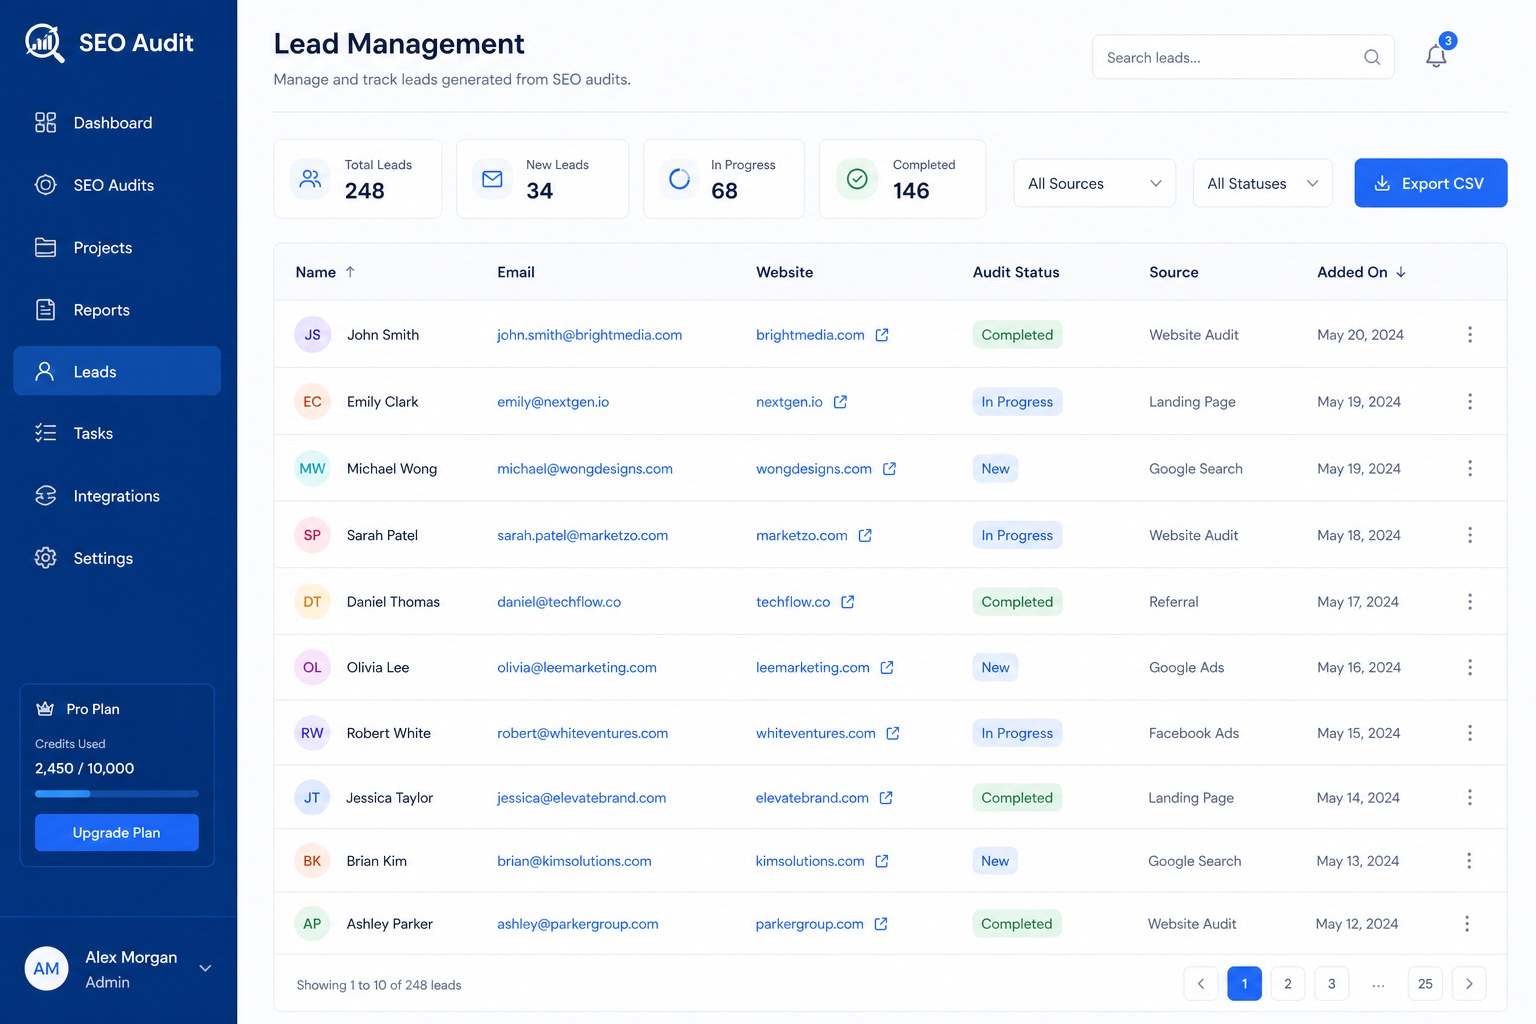Image resolution: width=1536 pixels, height=1024 pixels.
Task: Open Settings in the sidebar
Action: coord(117,558)
